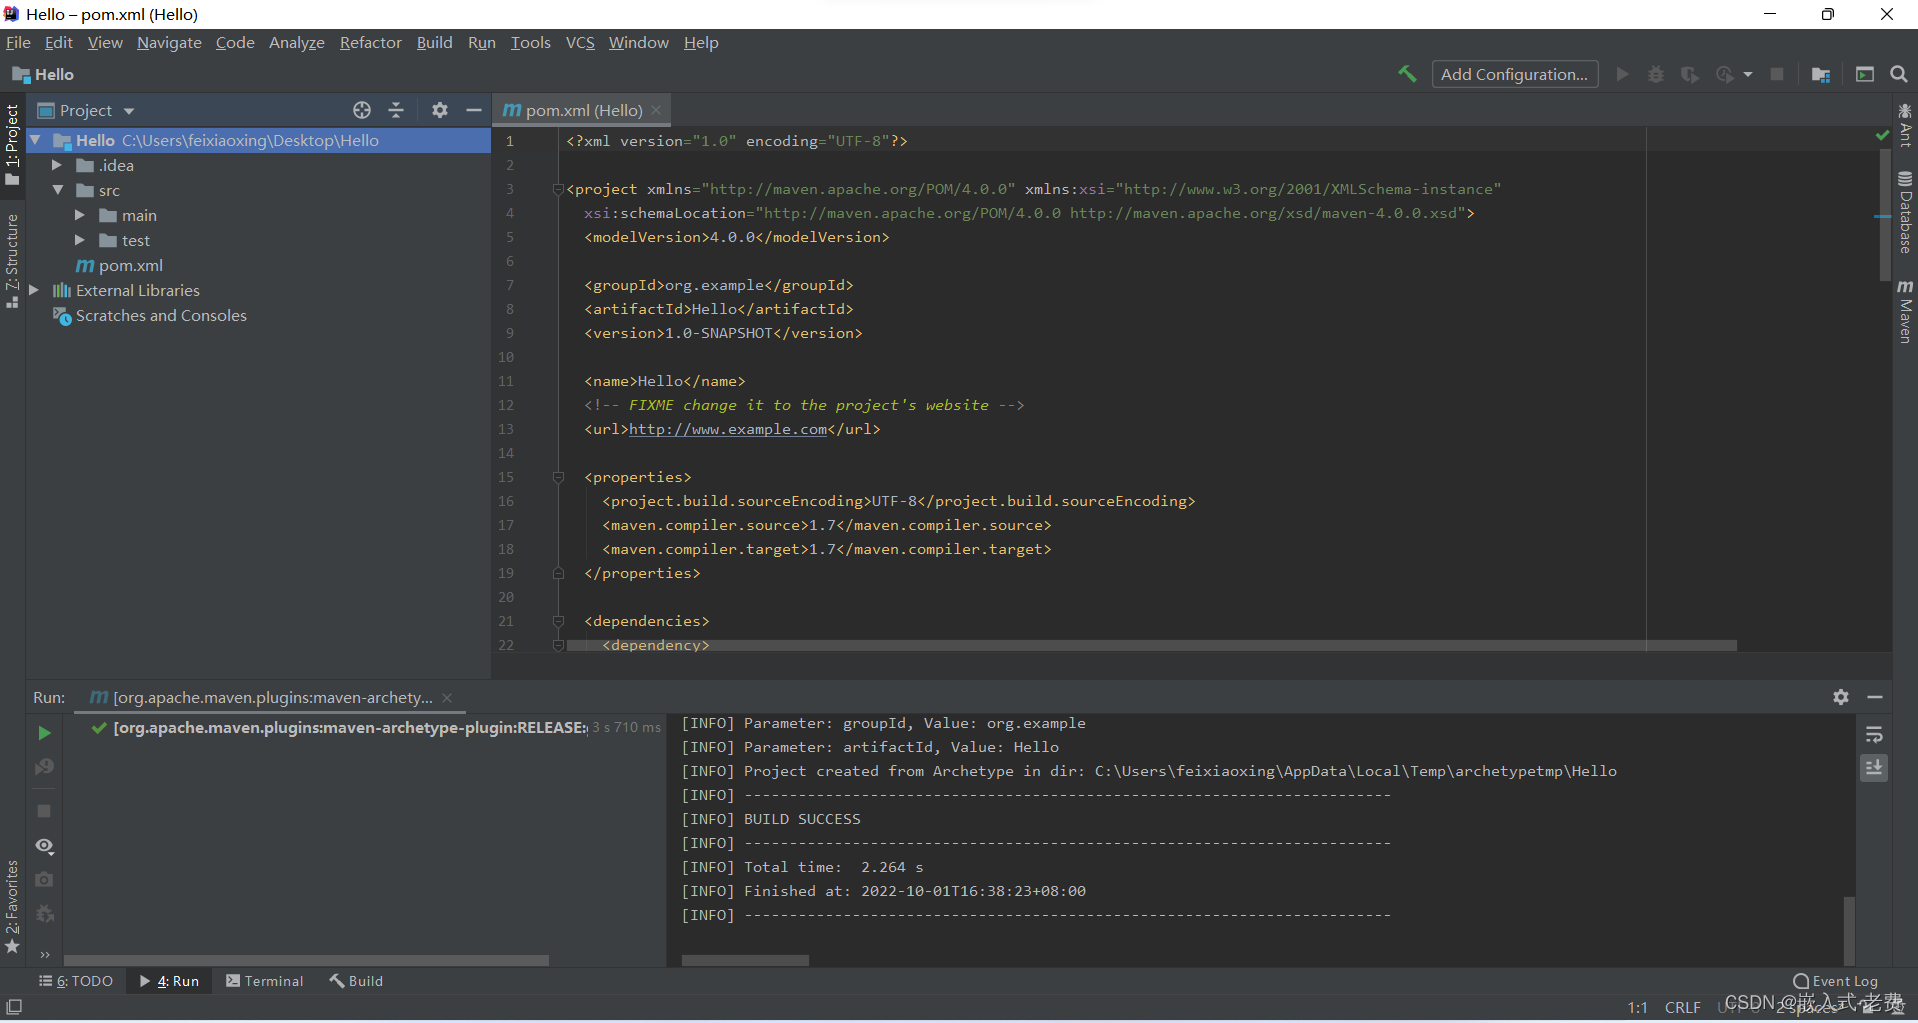Image resolution: width=1918 pixels, height=1023 pixels.
Task: Fold the project tag in gutter
Action: tap(559, 189)
